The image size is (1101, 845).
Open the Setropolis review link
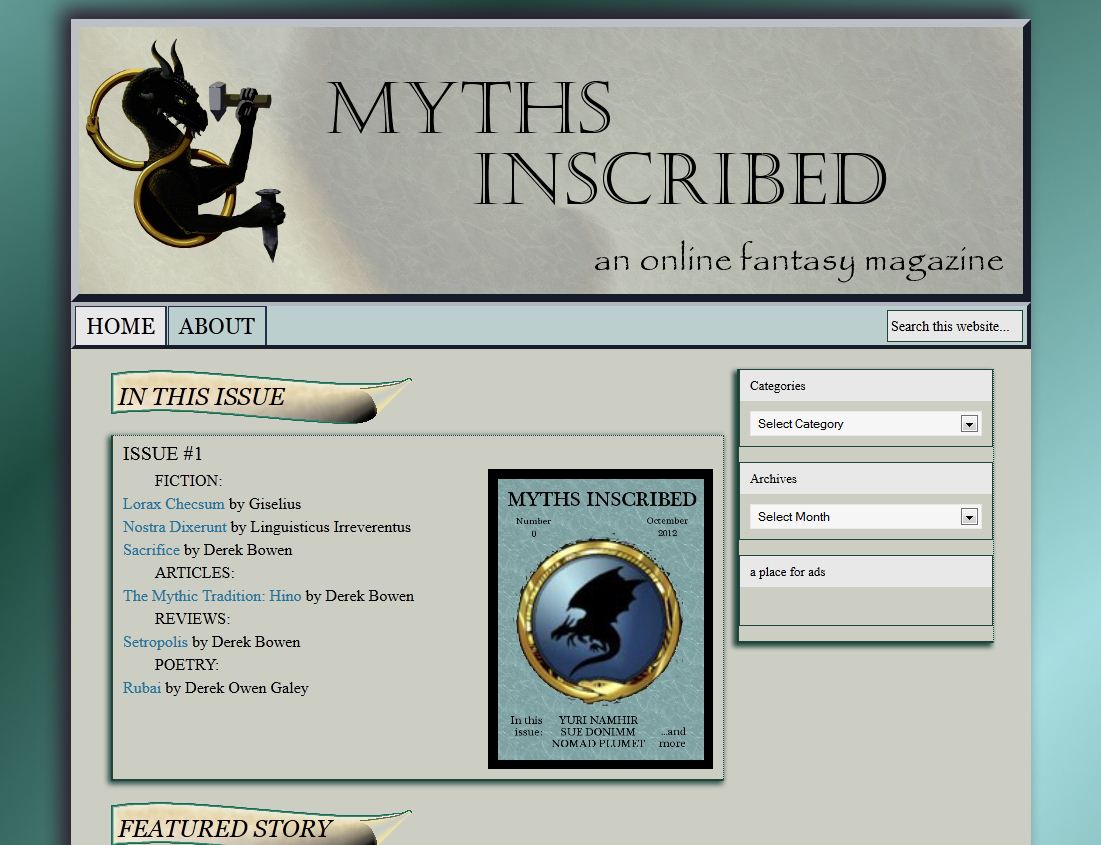click(155, 642)
